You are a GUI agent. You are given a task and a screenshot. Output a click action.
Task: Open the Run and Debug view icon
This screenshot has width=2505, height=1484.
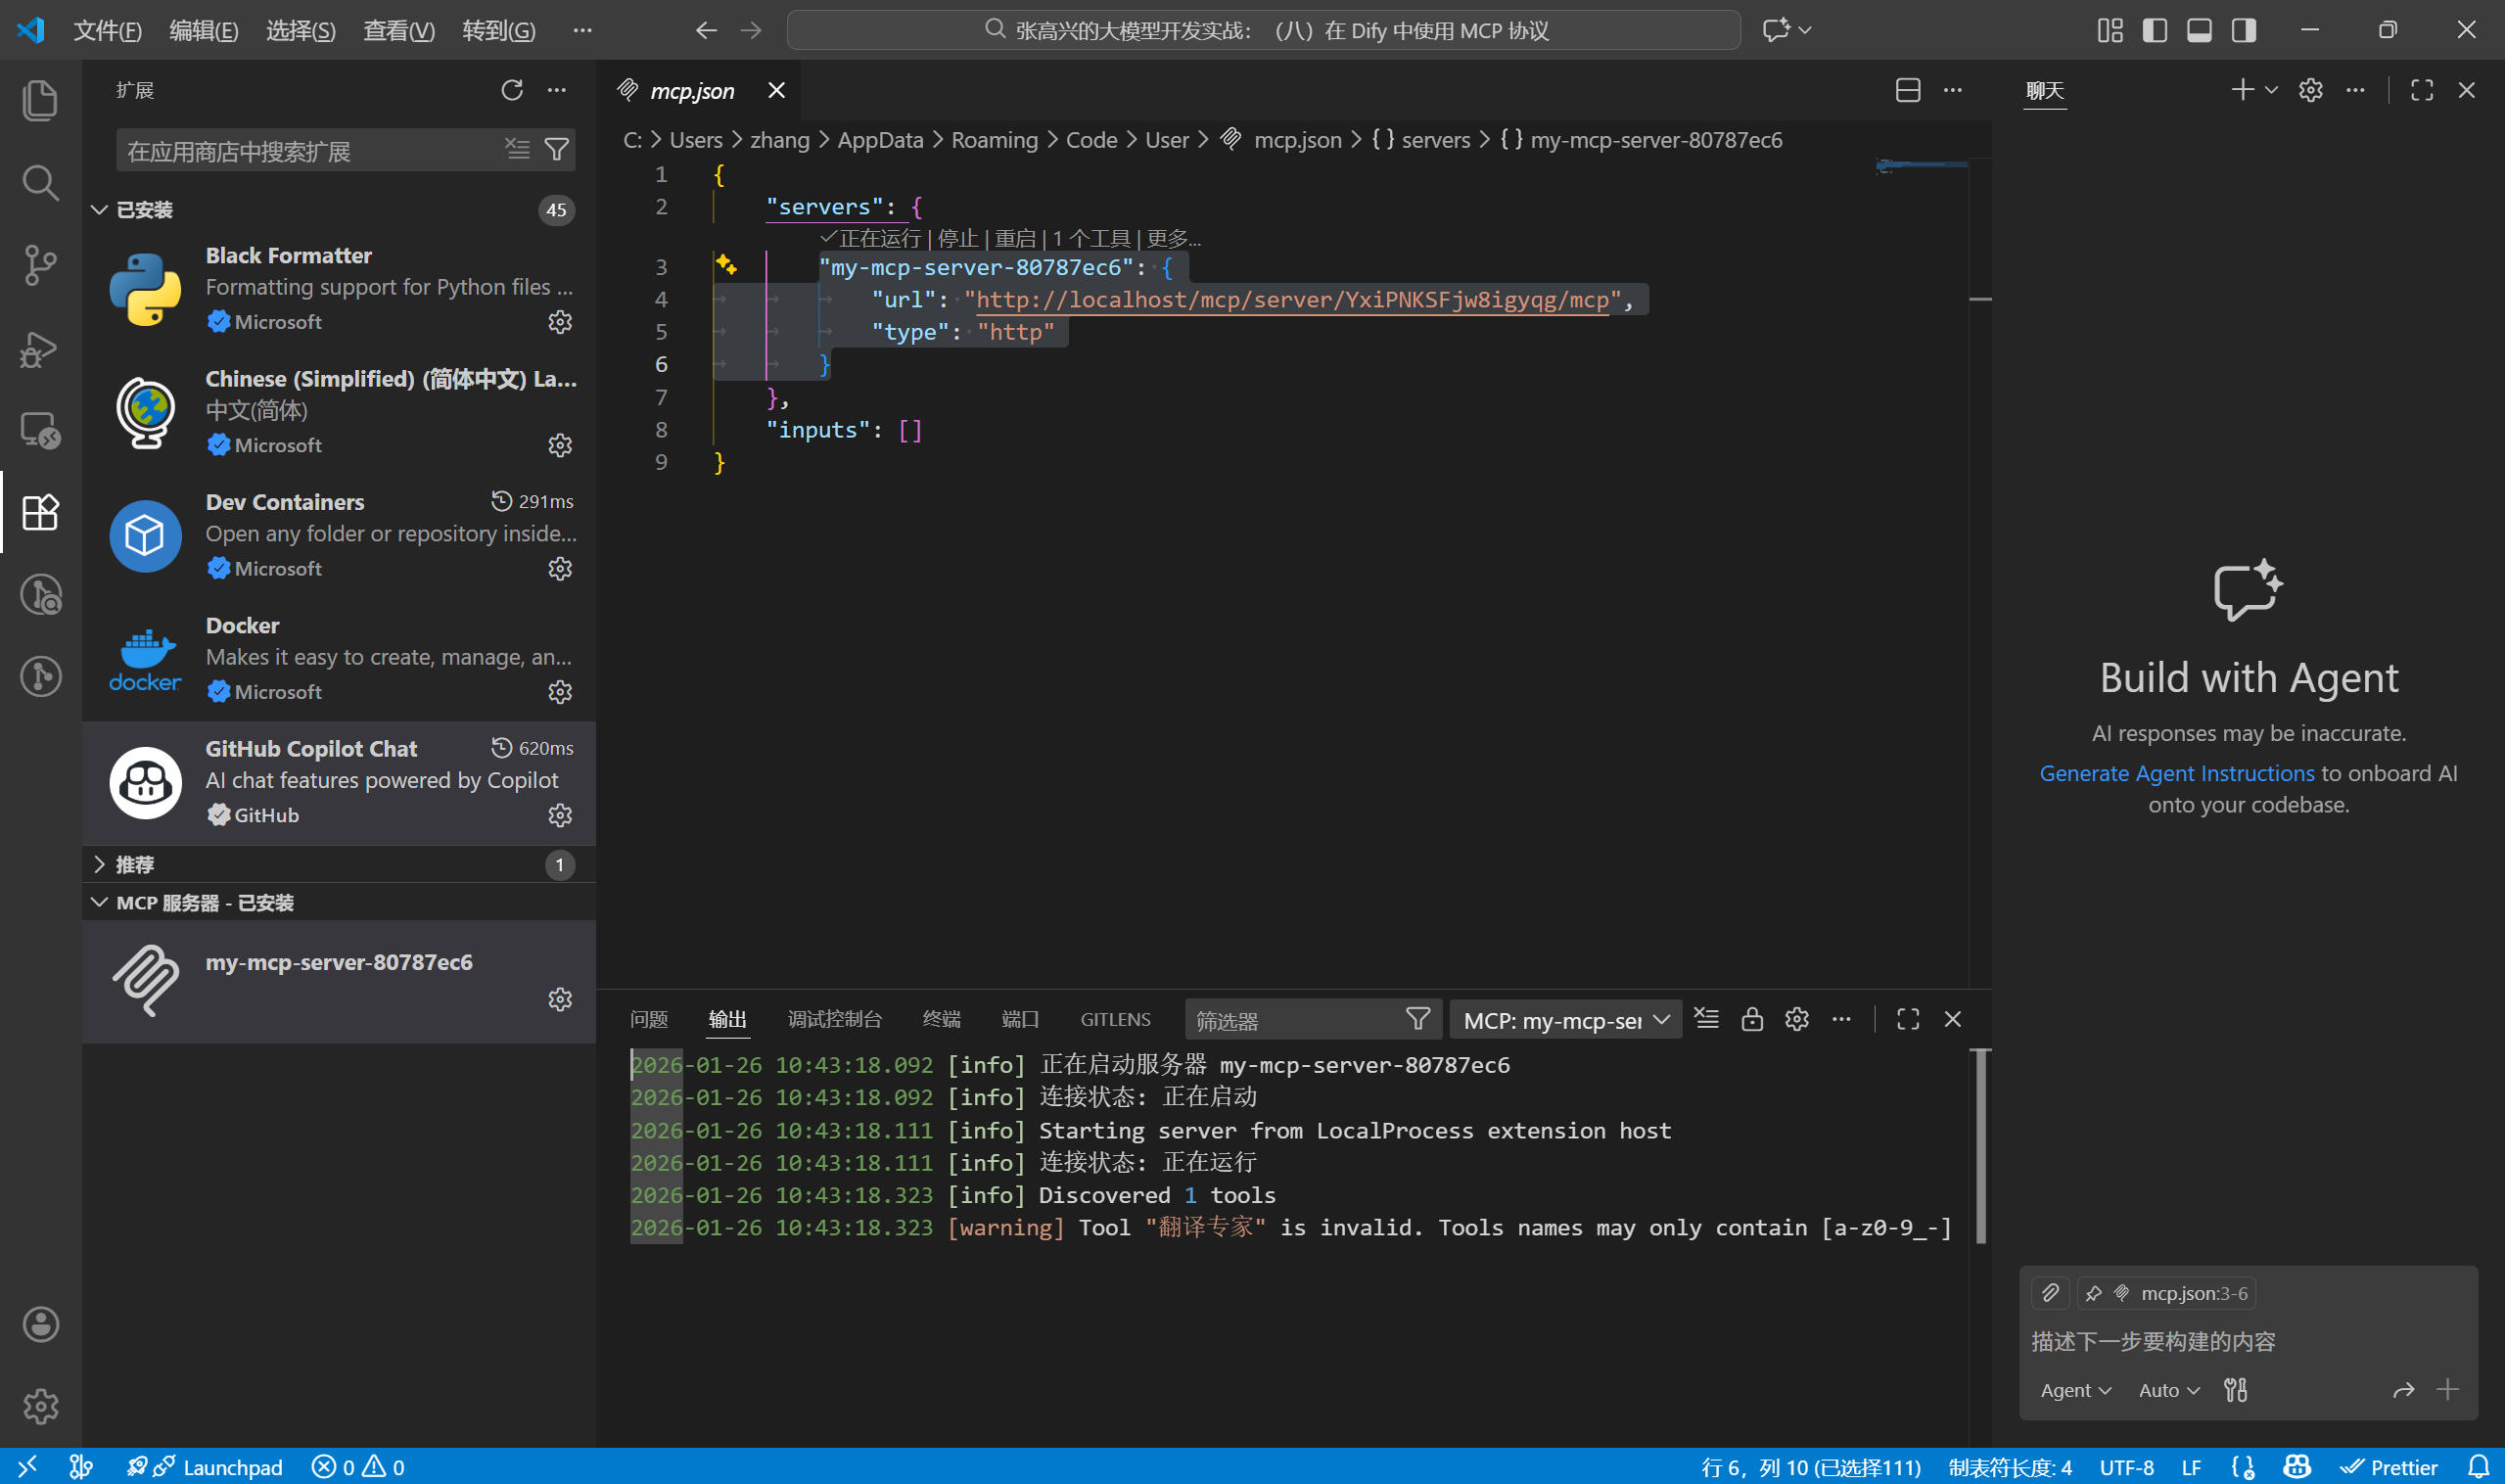(40, 348)
